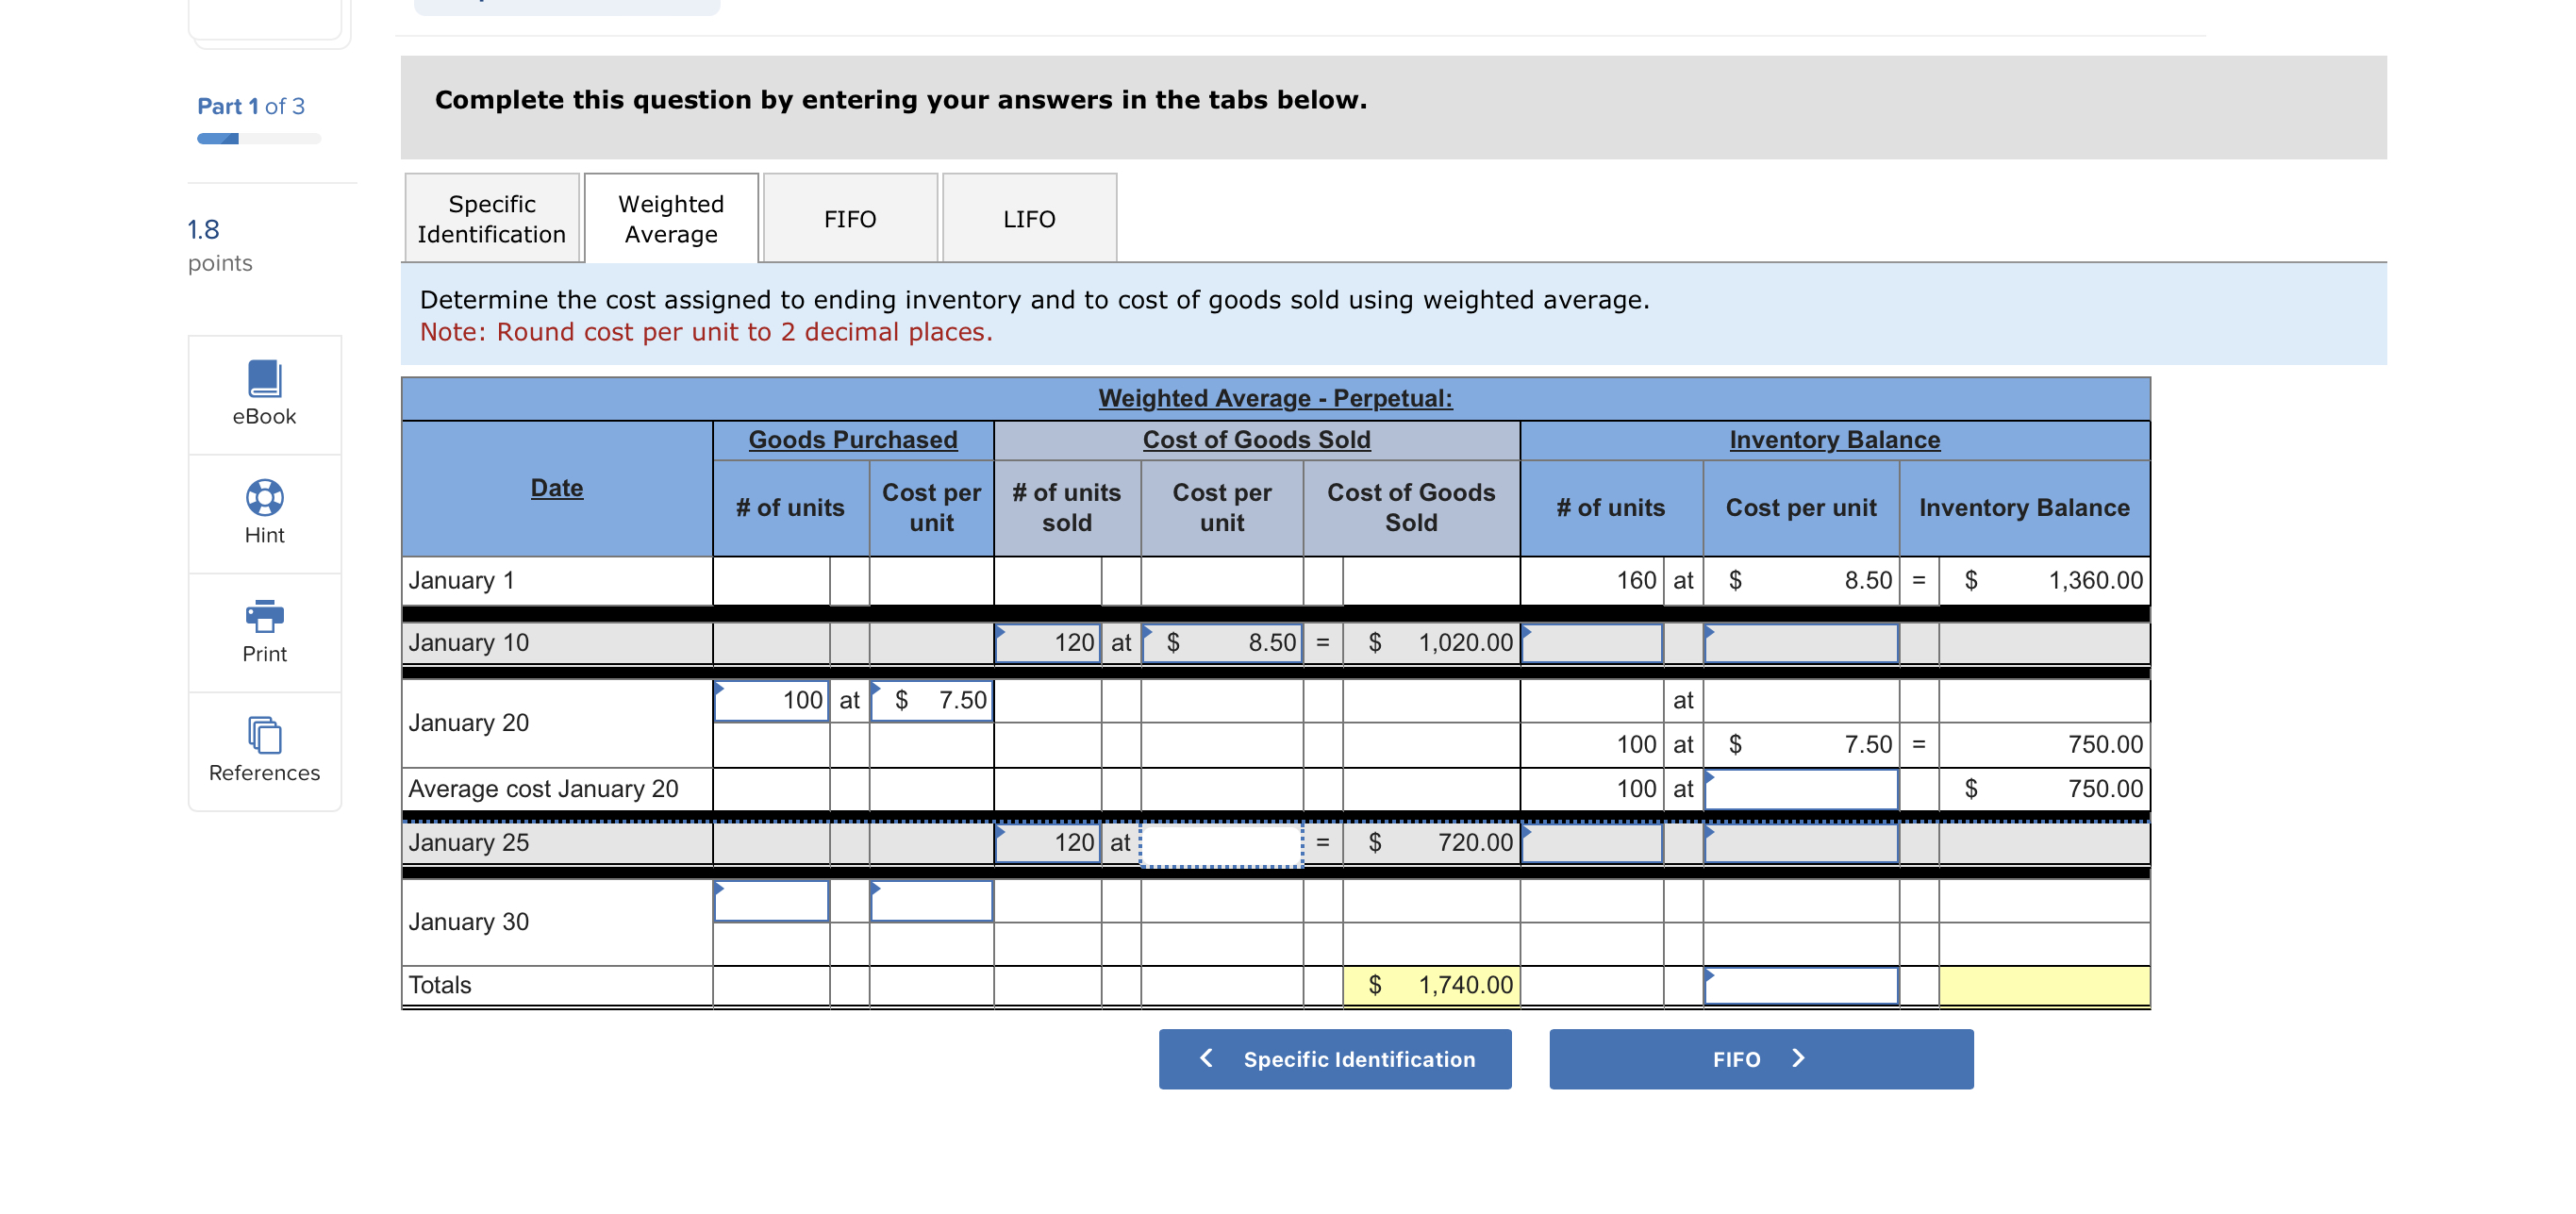Click the Average cost January 20 row label

click(x=543, y=789)
